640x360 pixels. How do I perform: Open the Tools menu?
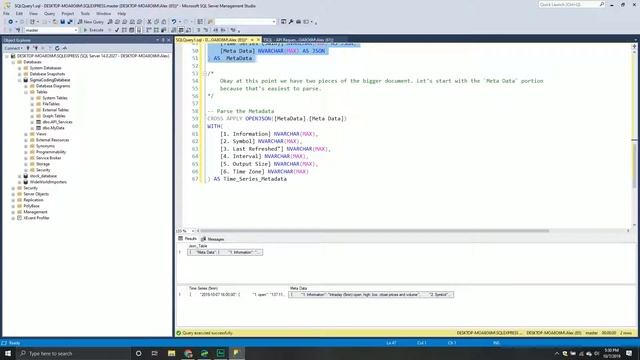click(85, 13)
